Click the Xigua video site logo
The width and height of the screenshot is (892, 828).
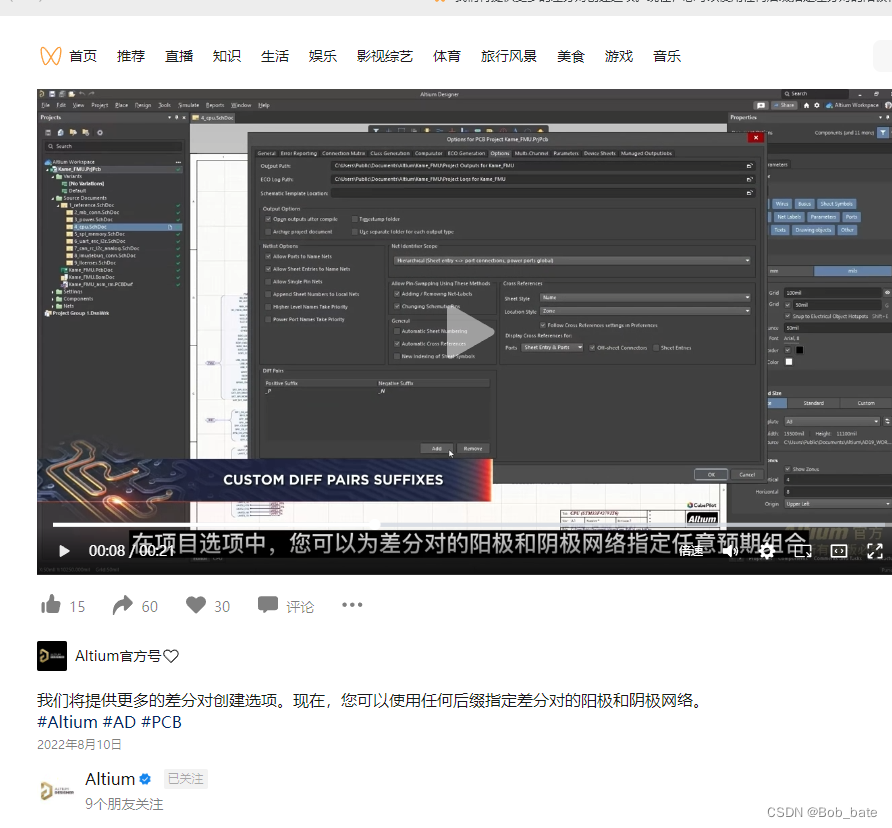(x=50, y=56)
